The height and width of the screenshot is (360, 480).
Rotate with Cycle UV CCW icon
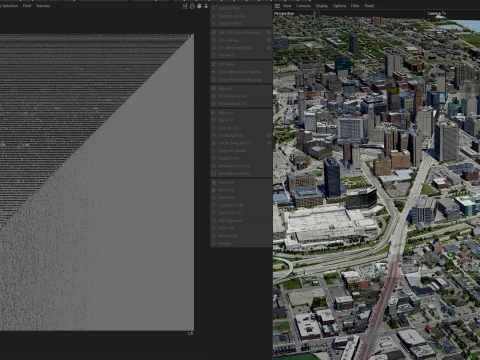click(x=214, y=206)
